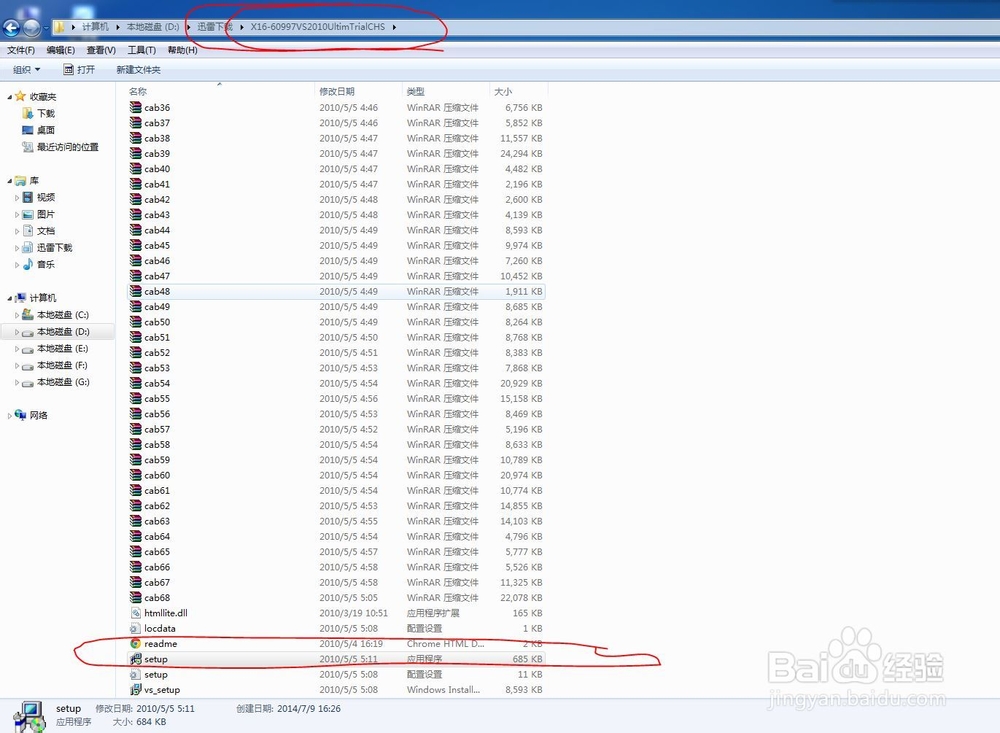Open the 工具(T) menu
Viewport: 1000px width, 733px height.
(142, 50)
